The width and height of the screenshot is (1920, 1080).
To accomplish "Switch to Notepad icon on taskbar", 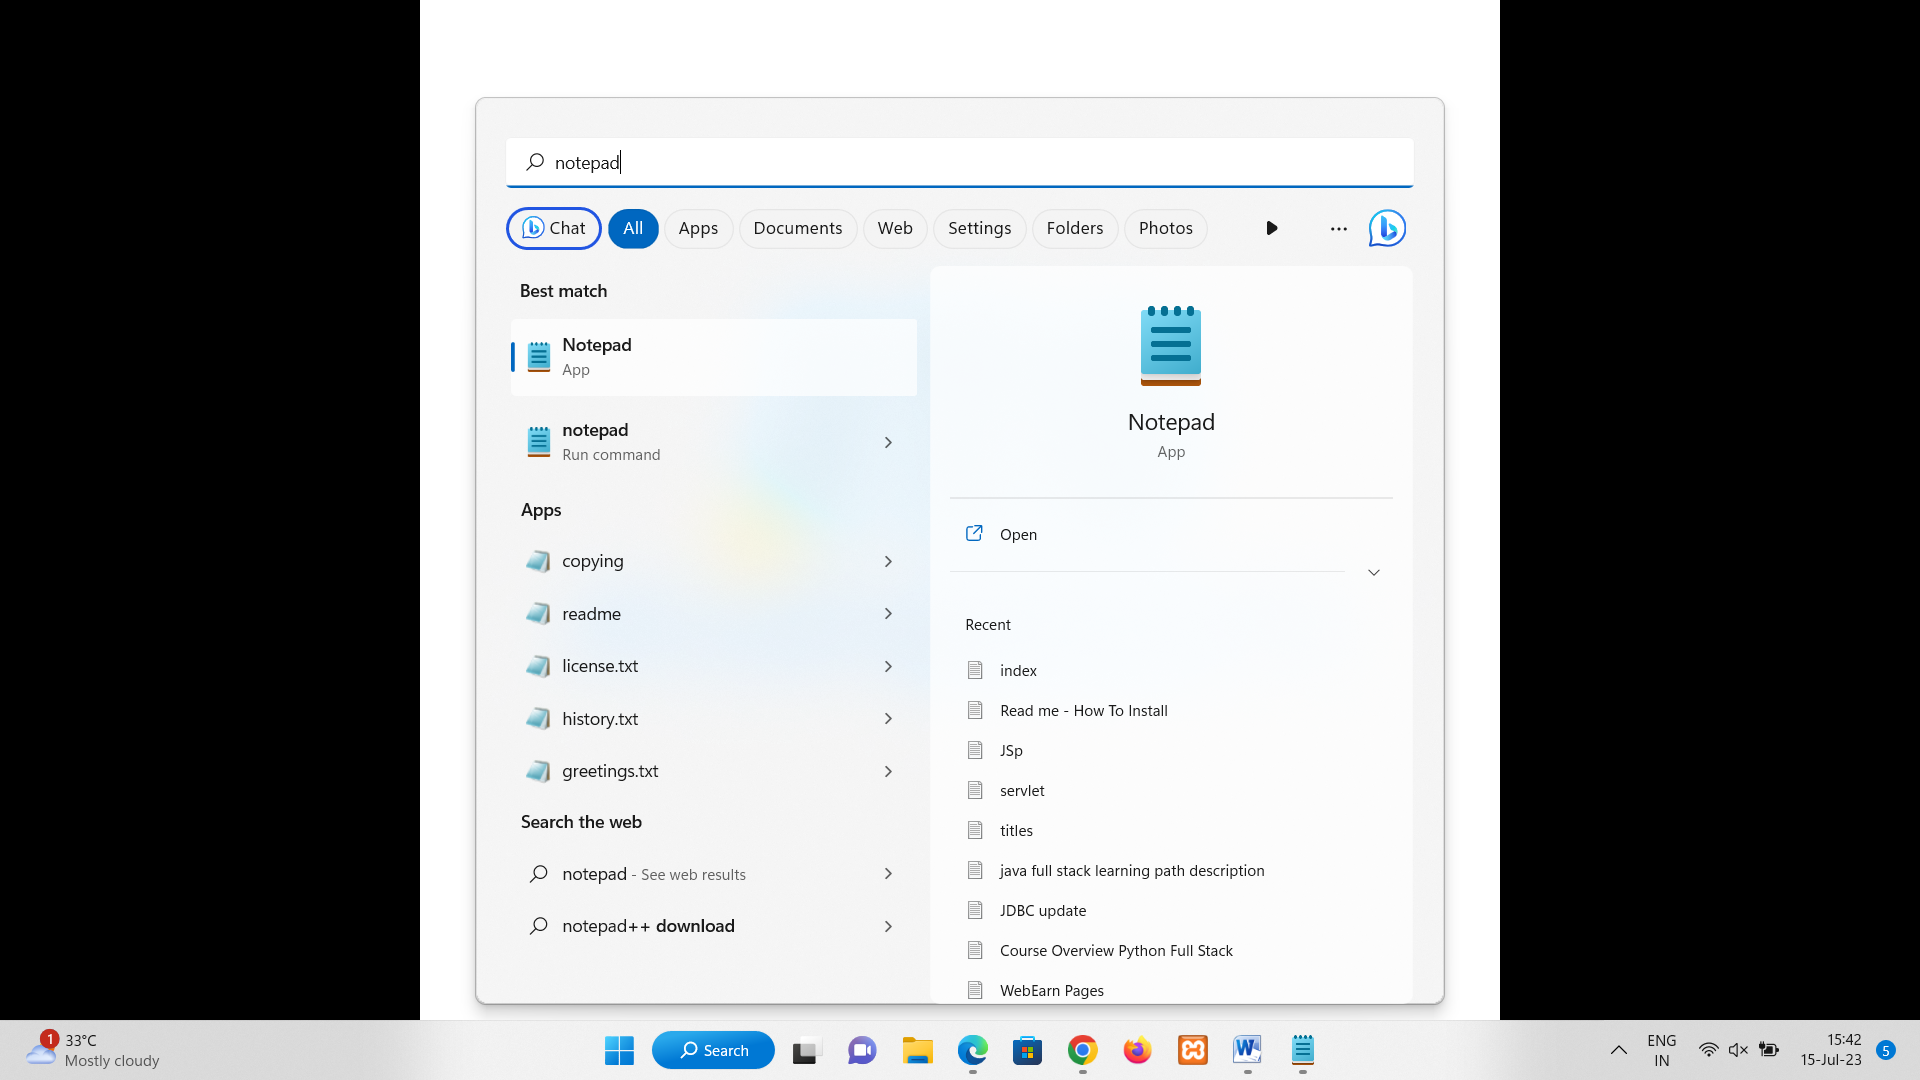I will coord(1302,1049).
